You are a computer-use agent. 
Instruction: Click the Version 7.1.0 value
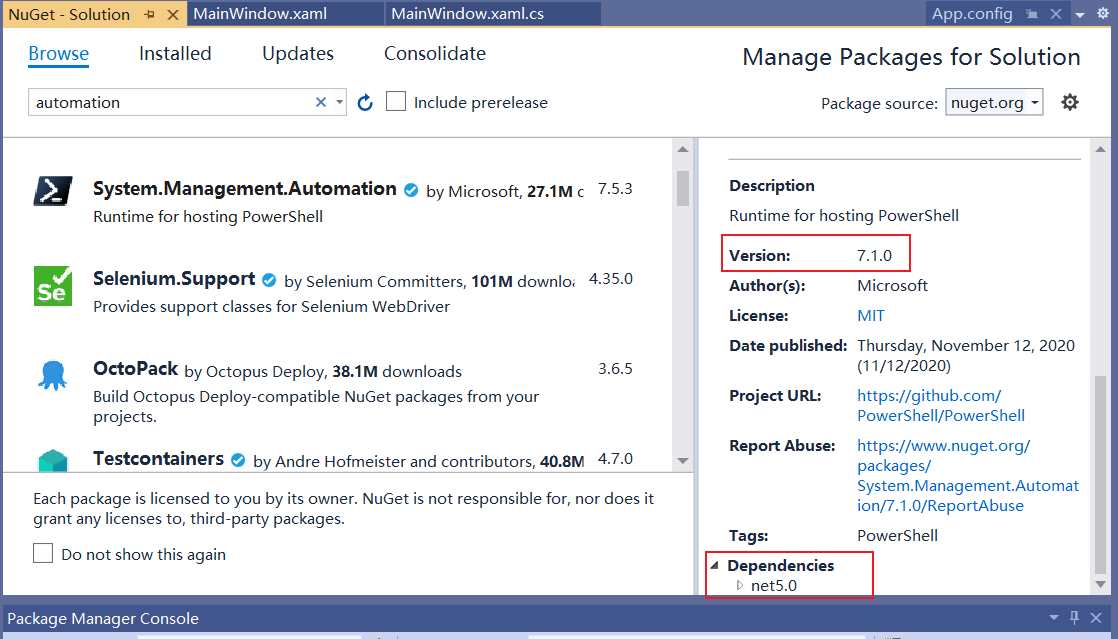coord(874,255)
